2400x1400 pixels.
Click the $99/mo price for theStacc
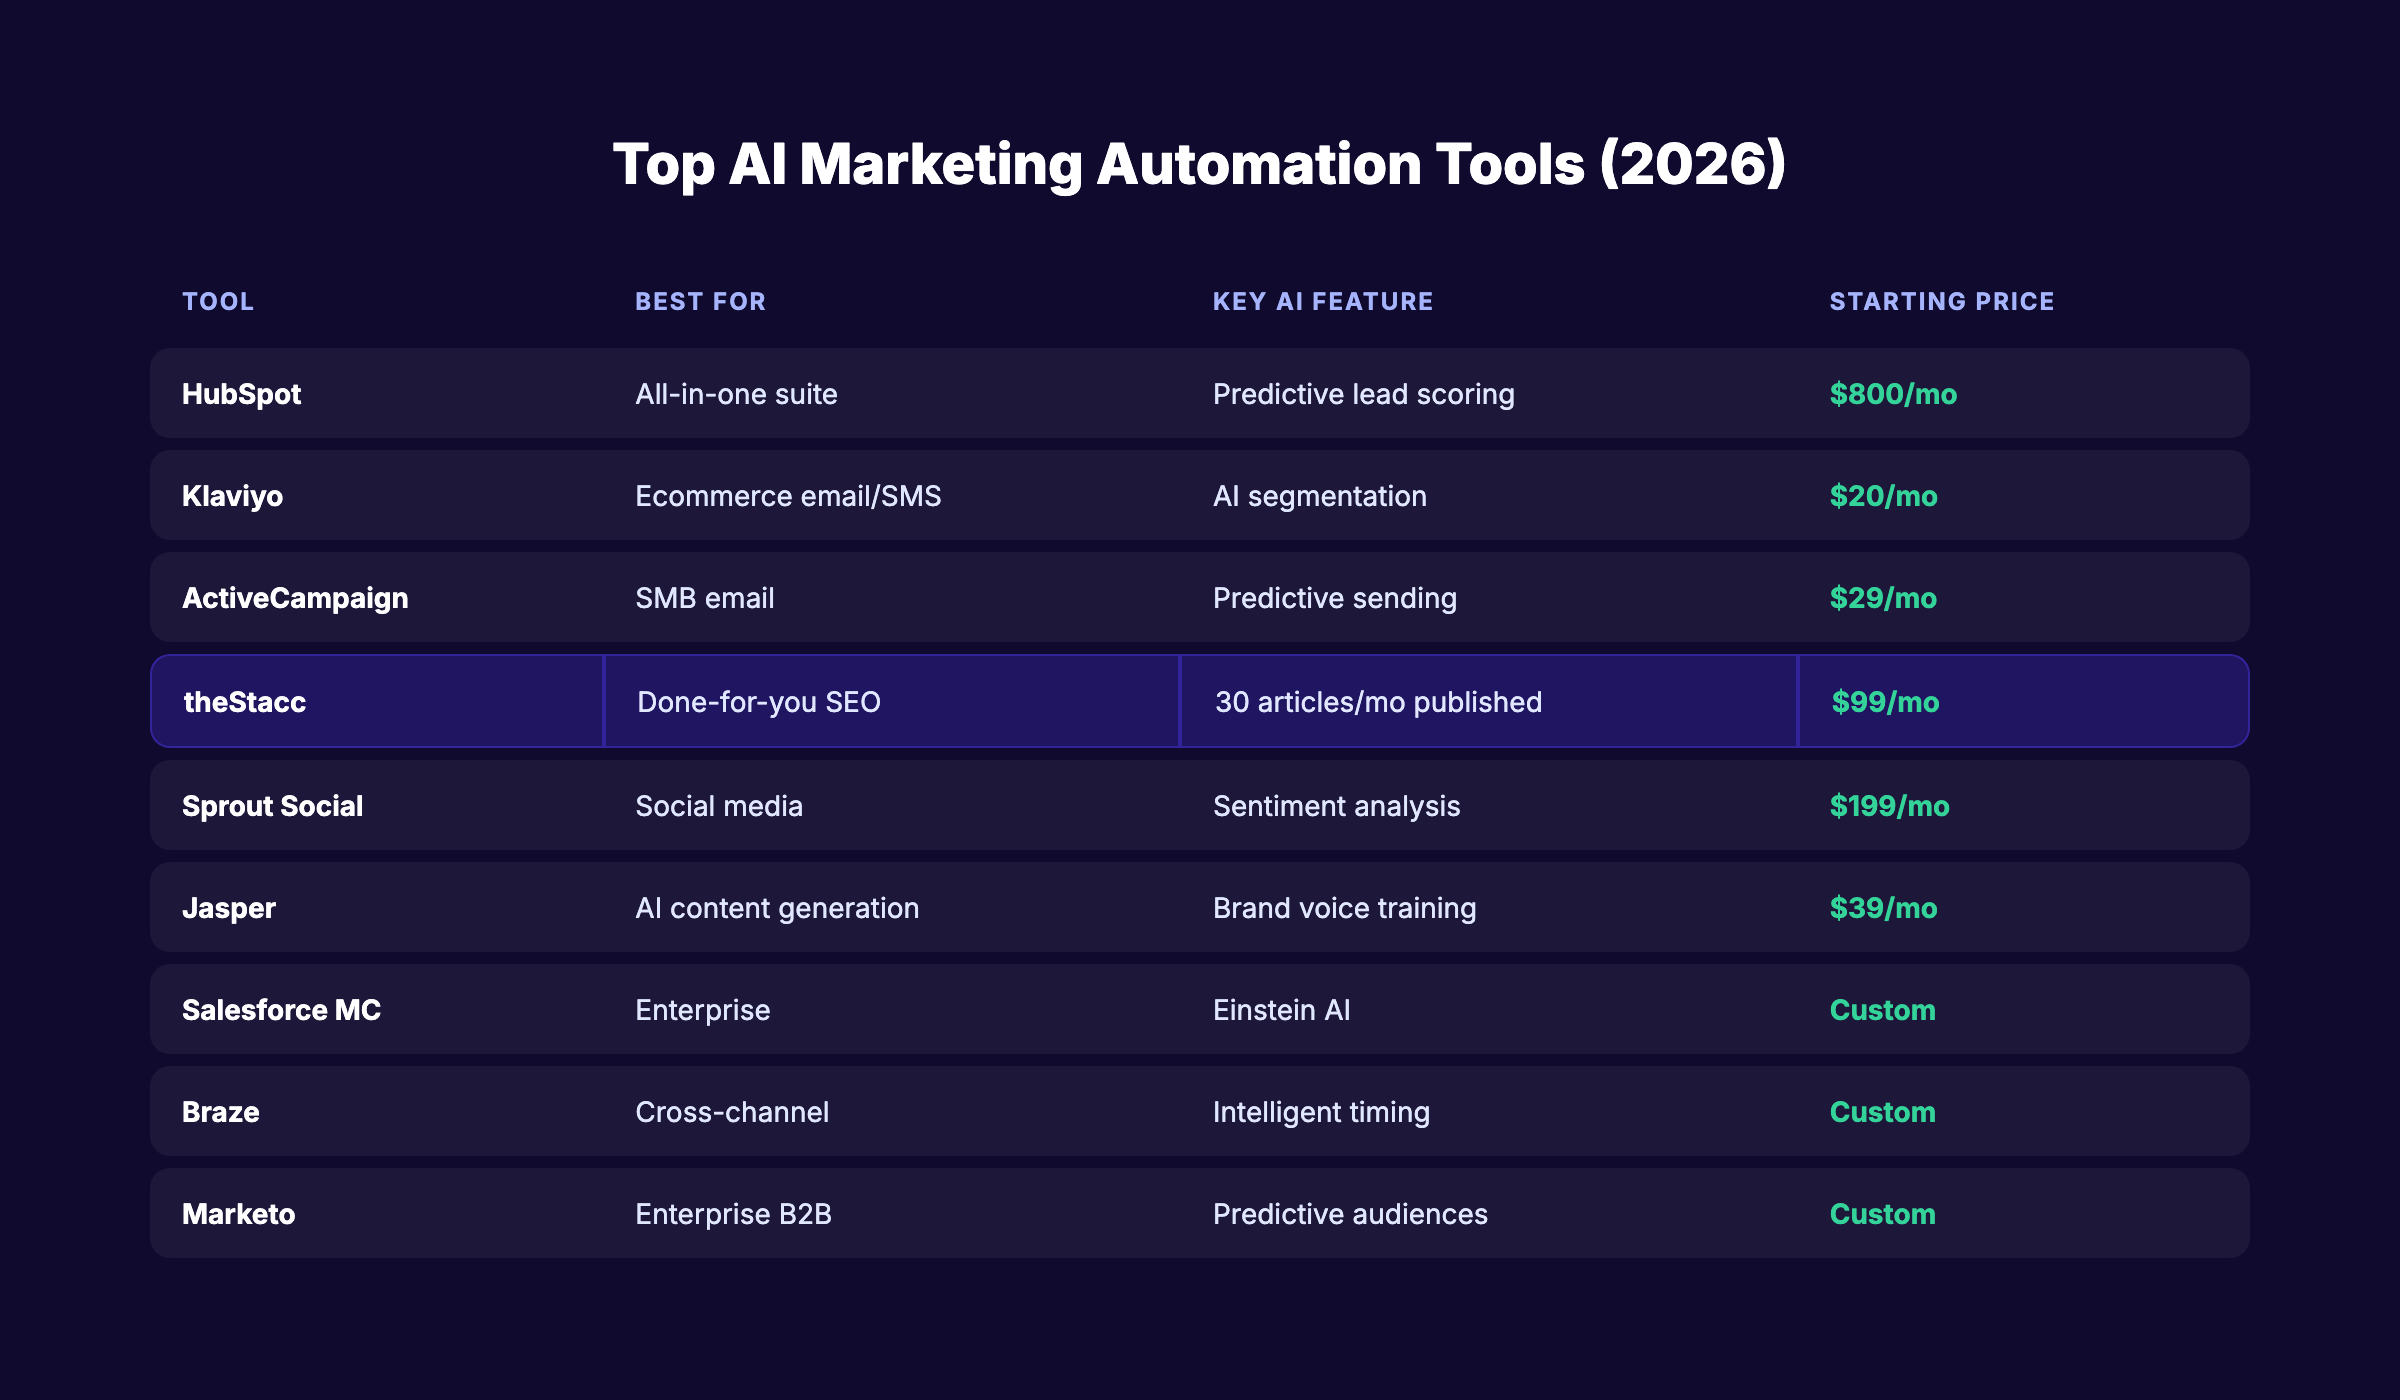(1884, 701)
